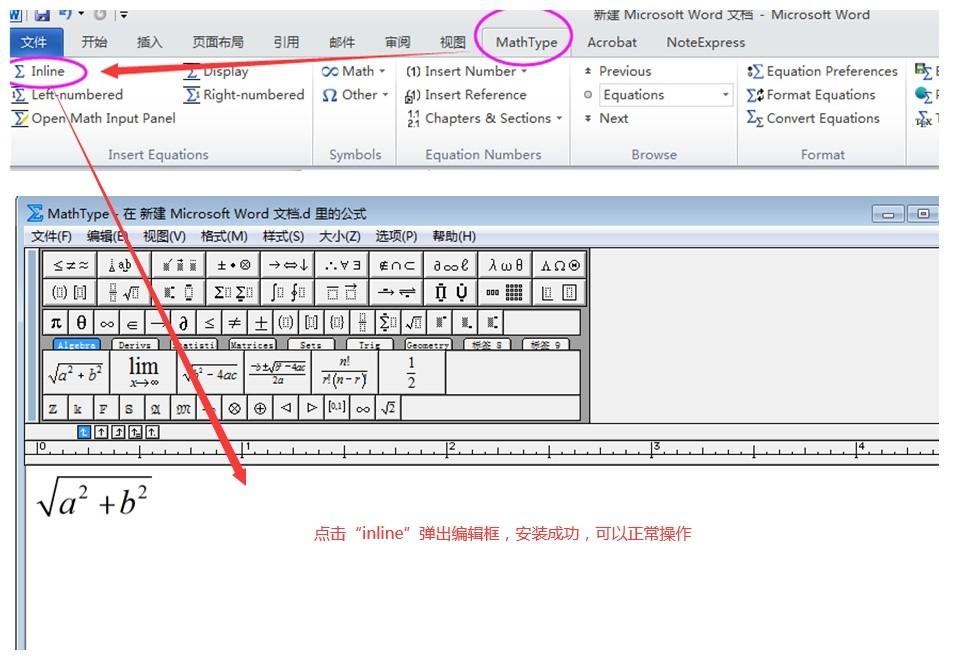Insert pi symbol from small bar
Screen dimensions: 978x672
56,323
